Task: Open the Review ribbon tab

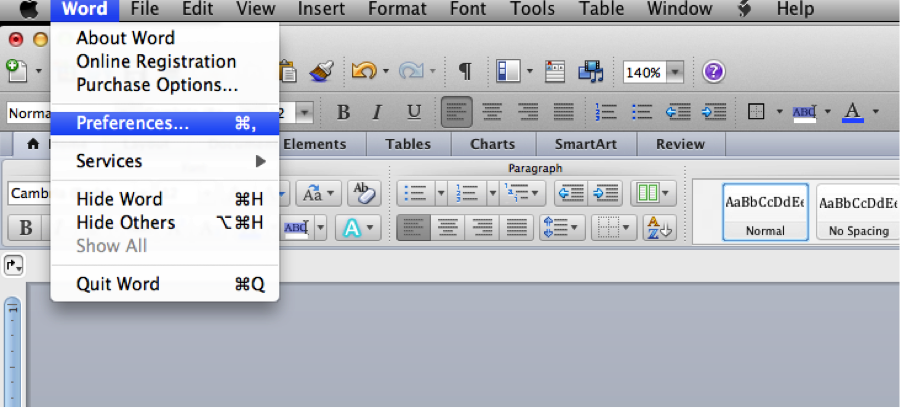Action: point(680,144)
